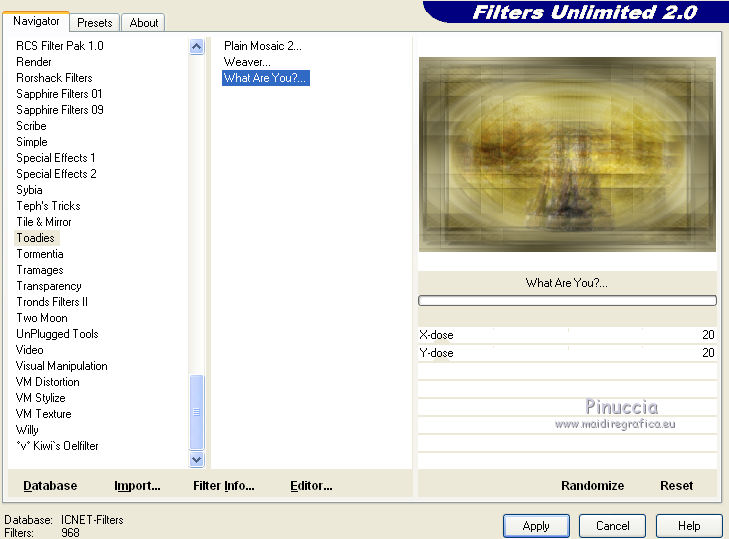
Task: Apply the selected filter
Action: pos(536,526)
